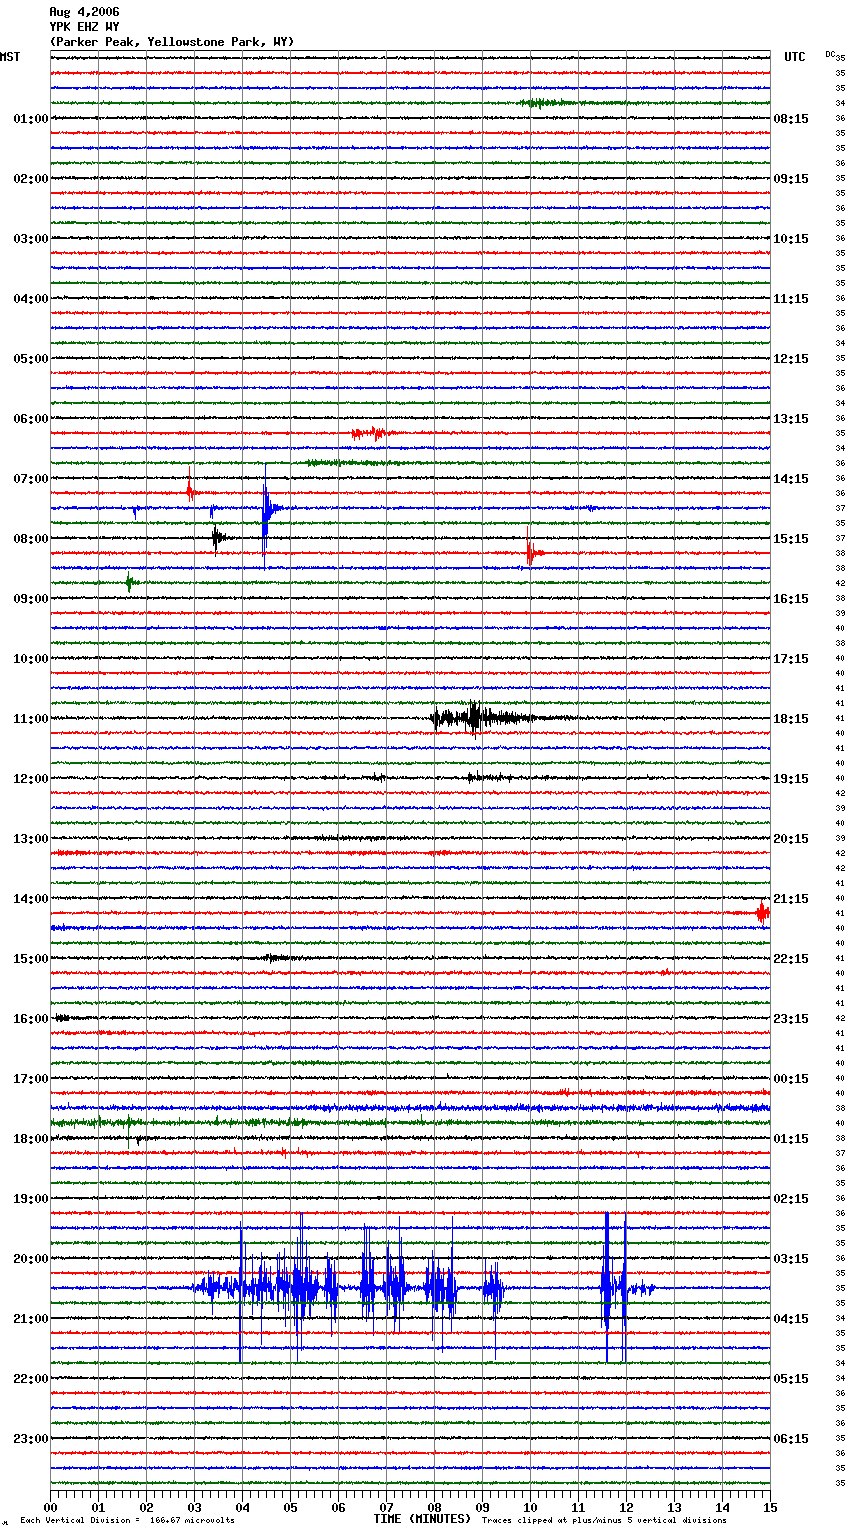This screenshot has width=850, height=1534.
Task: Select the 17:00 MST time label
Action: 30,1079
